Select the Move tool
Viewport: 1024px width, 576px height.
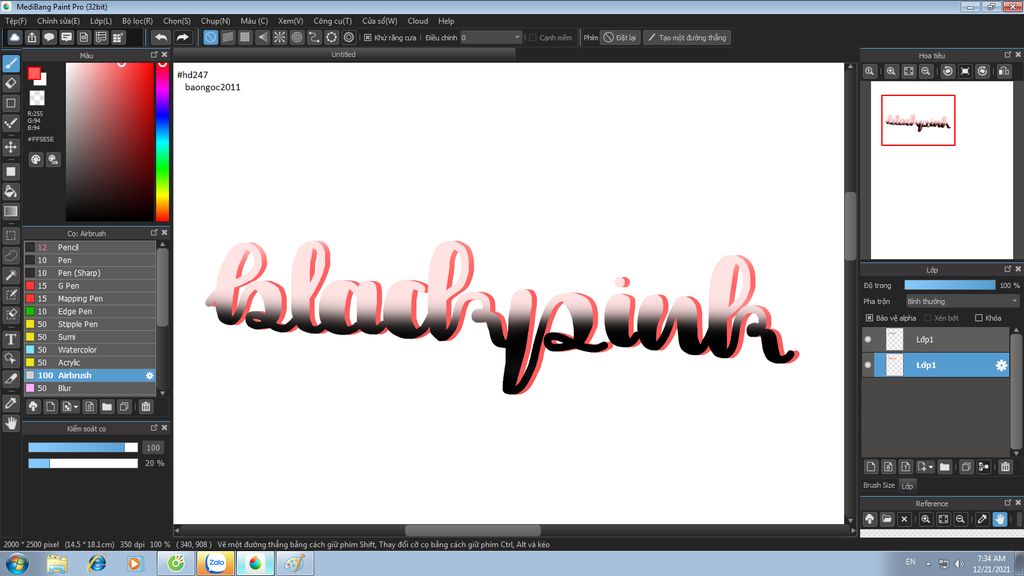point(10,147)
